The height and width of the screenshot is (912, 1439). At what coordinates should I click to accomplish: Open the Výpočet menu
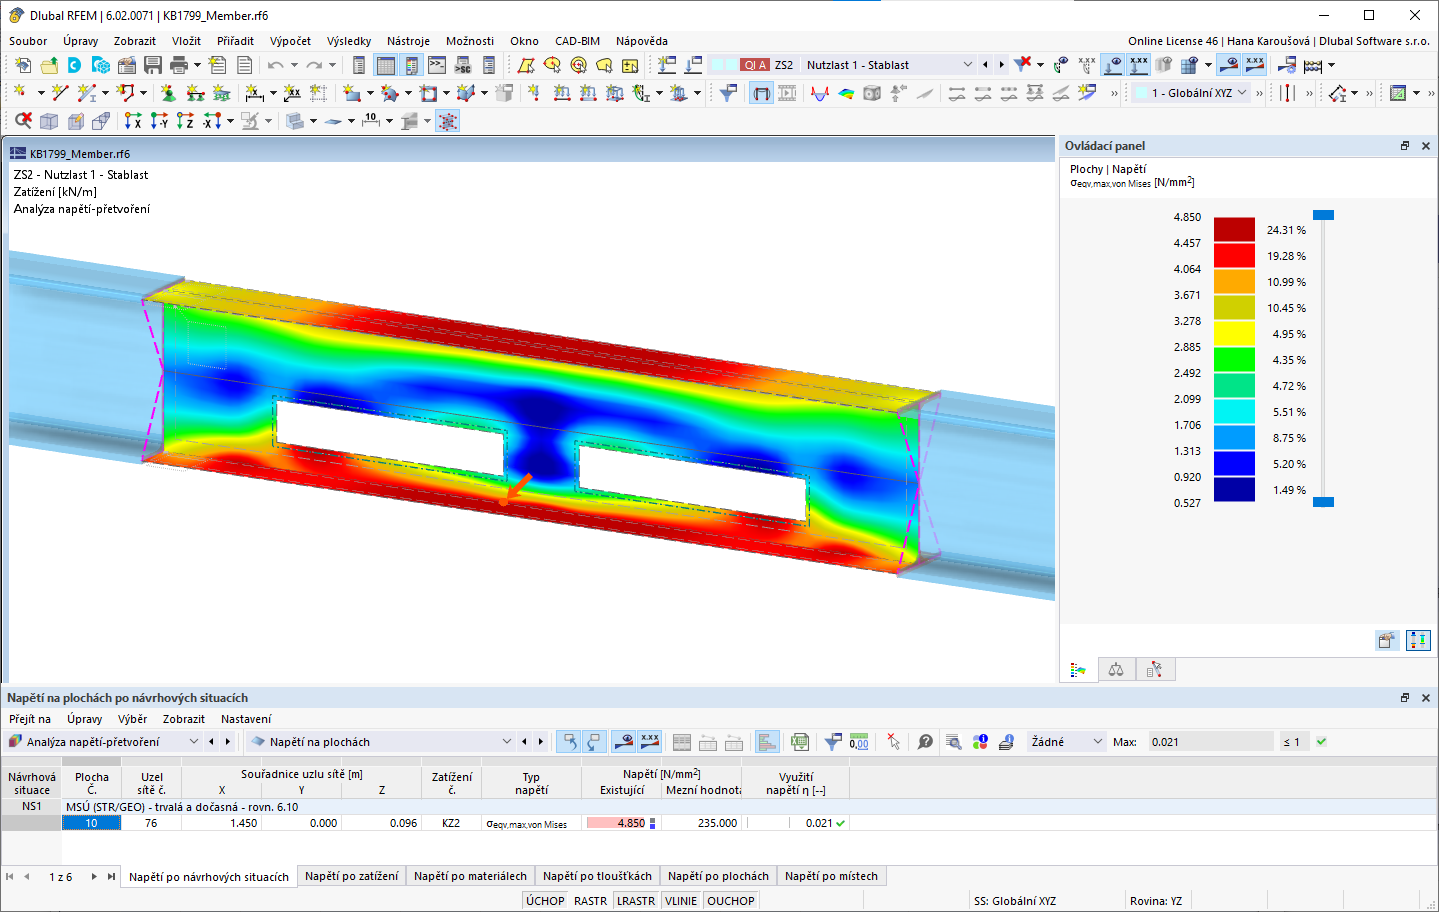(x=290, y=41)
